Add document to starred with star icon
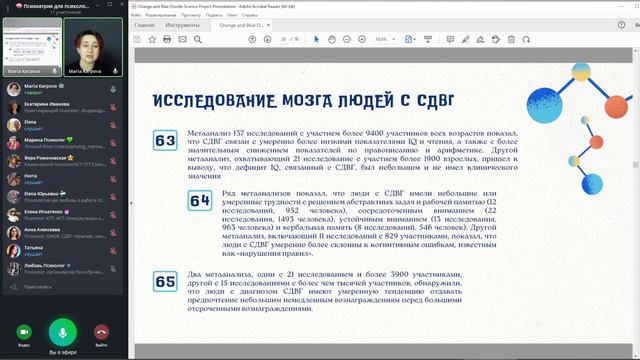640x360 pixels. [x=152, y=40]
